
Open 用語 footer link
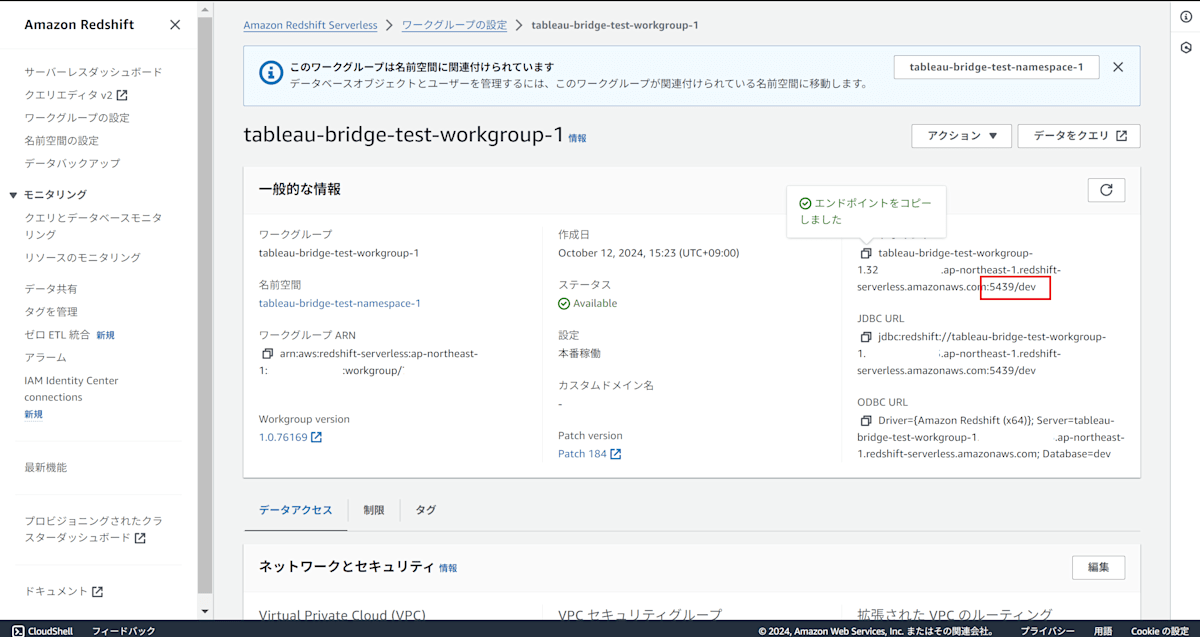tap(1103, 631)
